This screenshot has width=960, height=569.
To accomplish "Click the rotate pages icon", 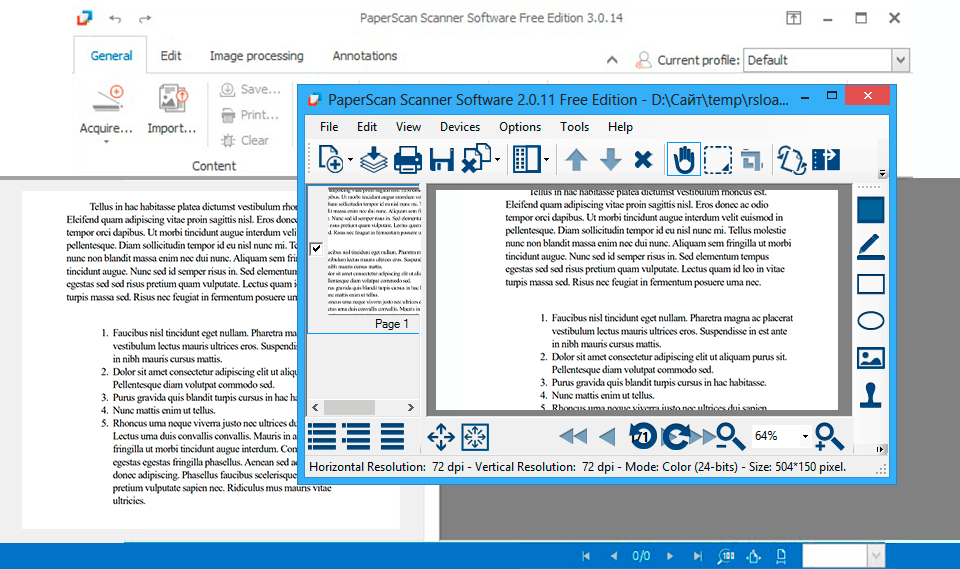I will point(791,160).
